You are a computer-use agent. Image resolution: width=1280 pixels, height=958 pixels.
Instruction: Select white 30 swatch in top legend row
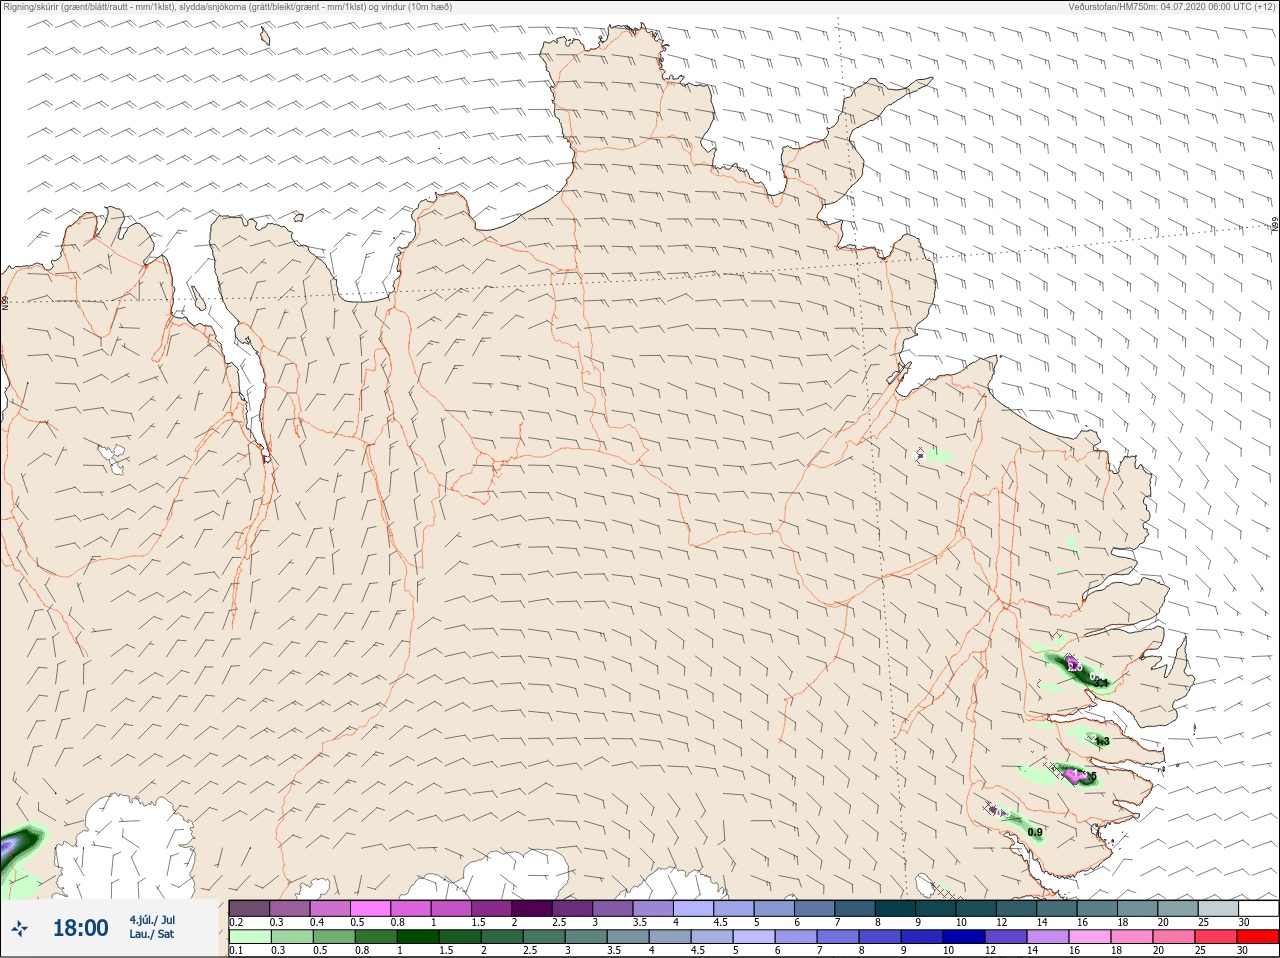pyautogui.click(x=1257, y=908)
